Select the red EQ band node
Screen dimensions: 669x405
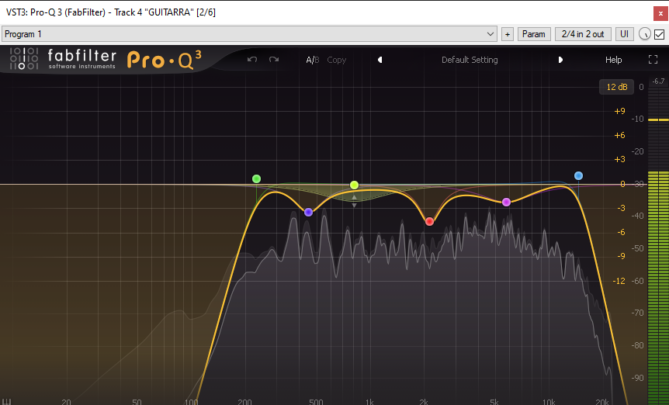[x=430, y=221]
